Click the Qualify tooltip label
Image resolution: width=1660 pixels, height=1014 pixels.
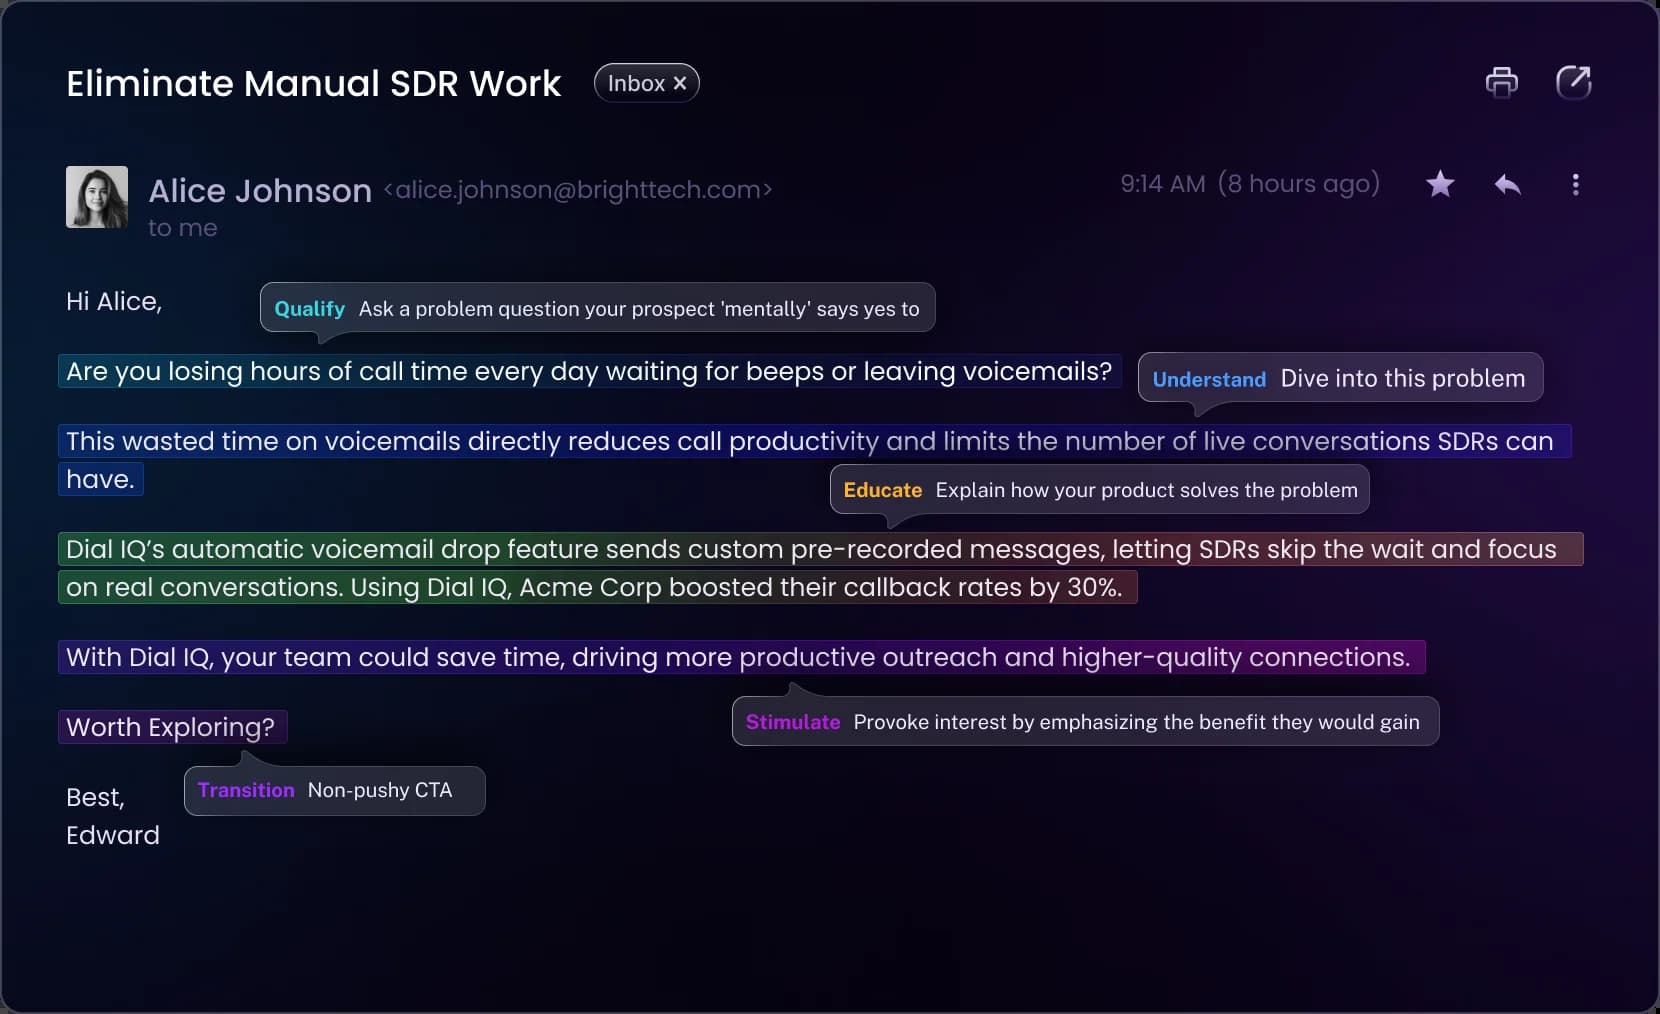(309, 309)
